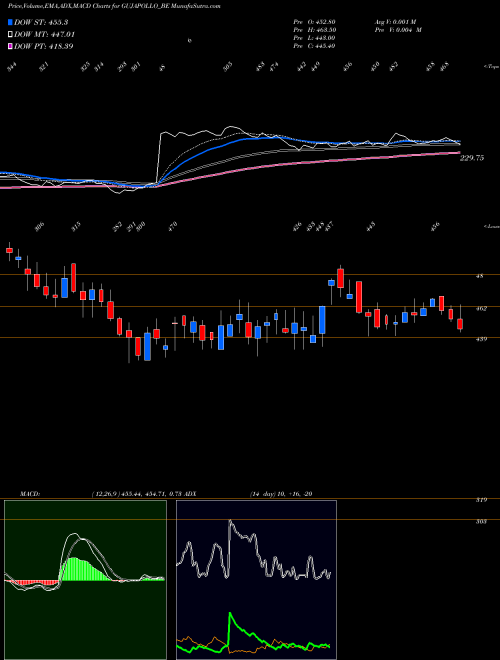Click the 'Pre L: 443.00' low value
Viewport: 500px width, 660px height.
[x=314, y=38]
